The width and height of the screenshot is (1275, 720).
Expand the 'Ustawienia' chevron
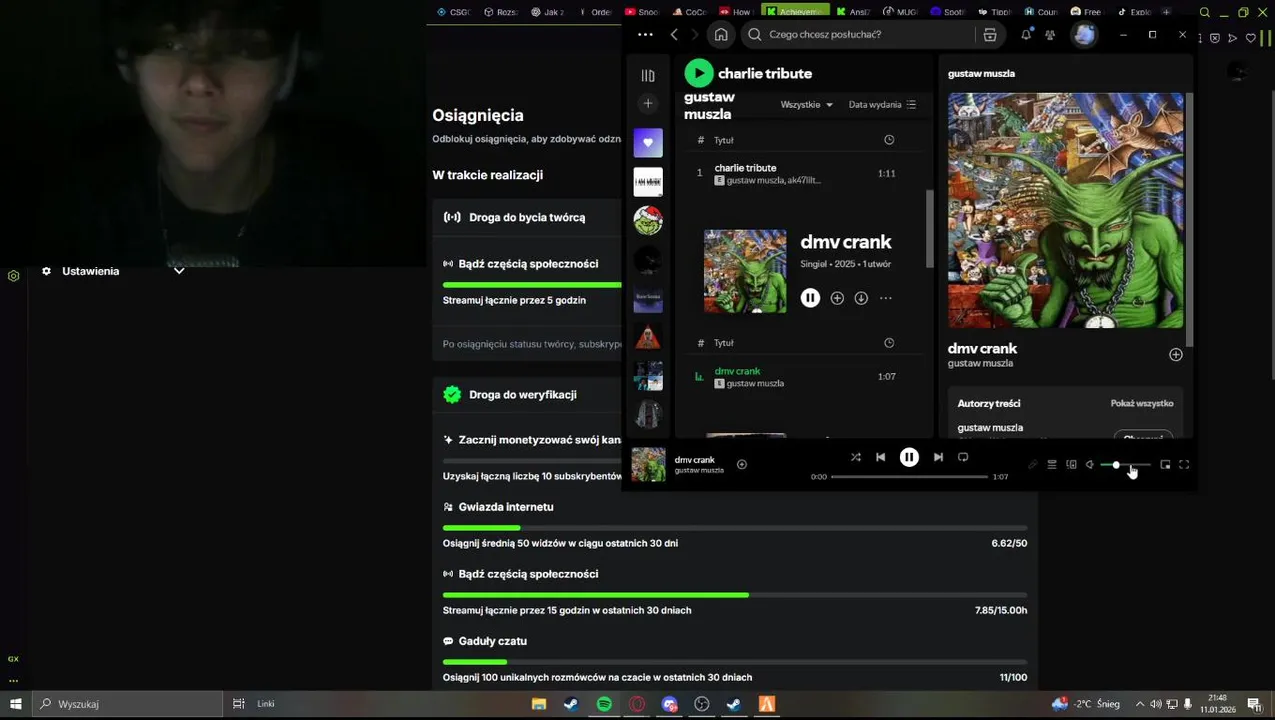coord(179,271)
